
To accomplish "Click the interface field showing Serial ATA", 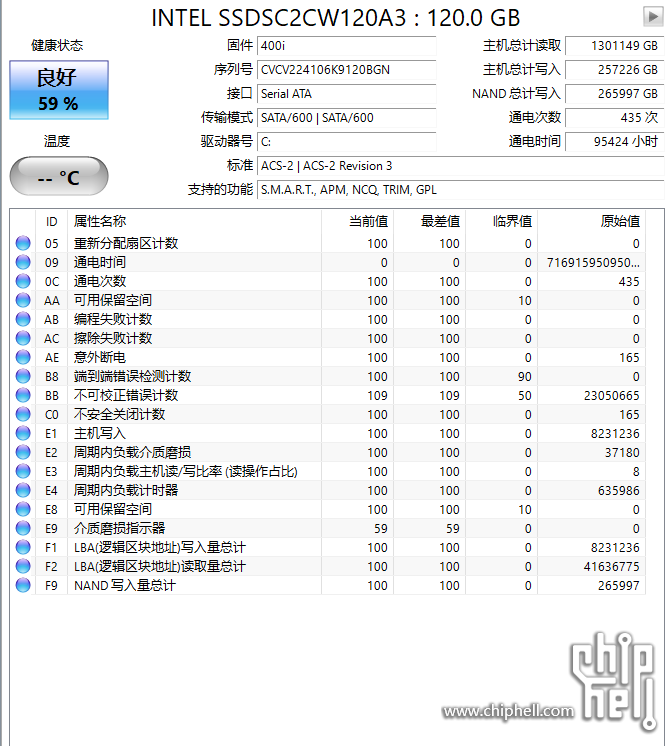I will click(346, 94).
